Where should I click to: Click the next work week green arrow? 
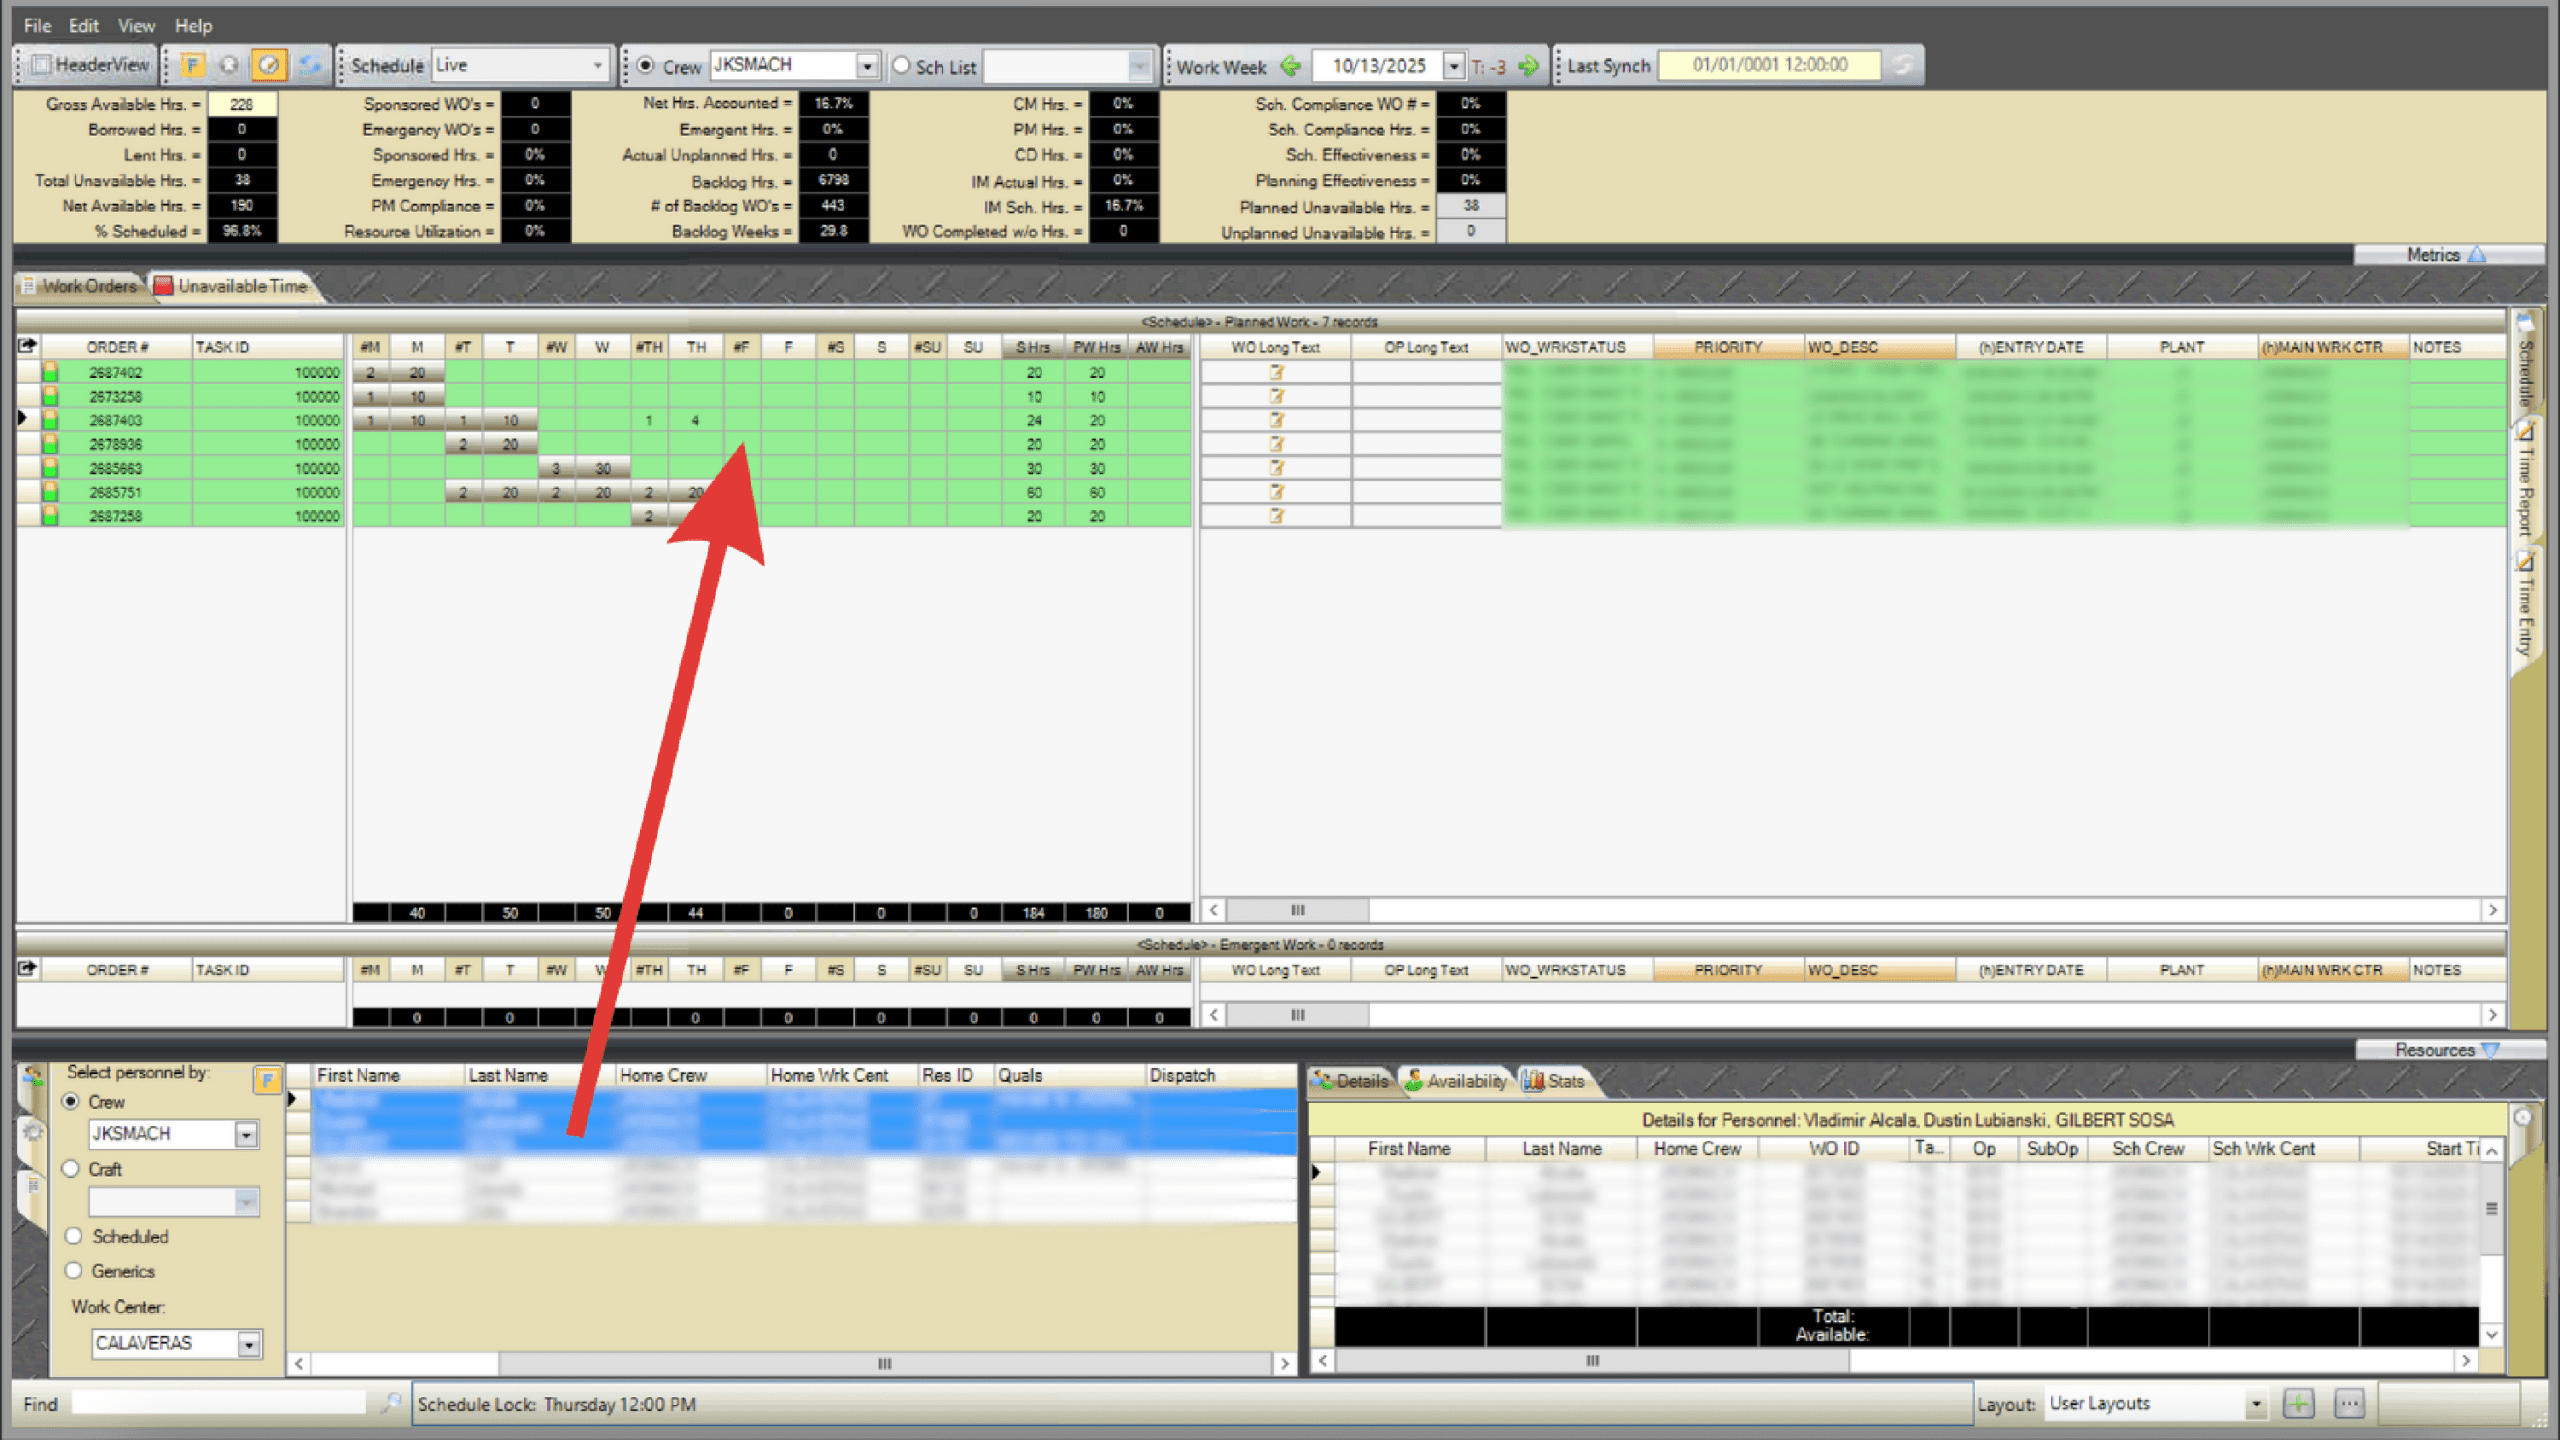coord(1528,66)
